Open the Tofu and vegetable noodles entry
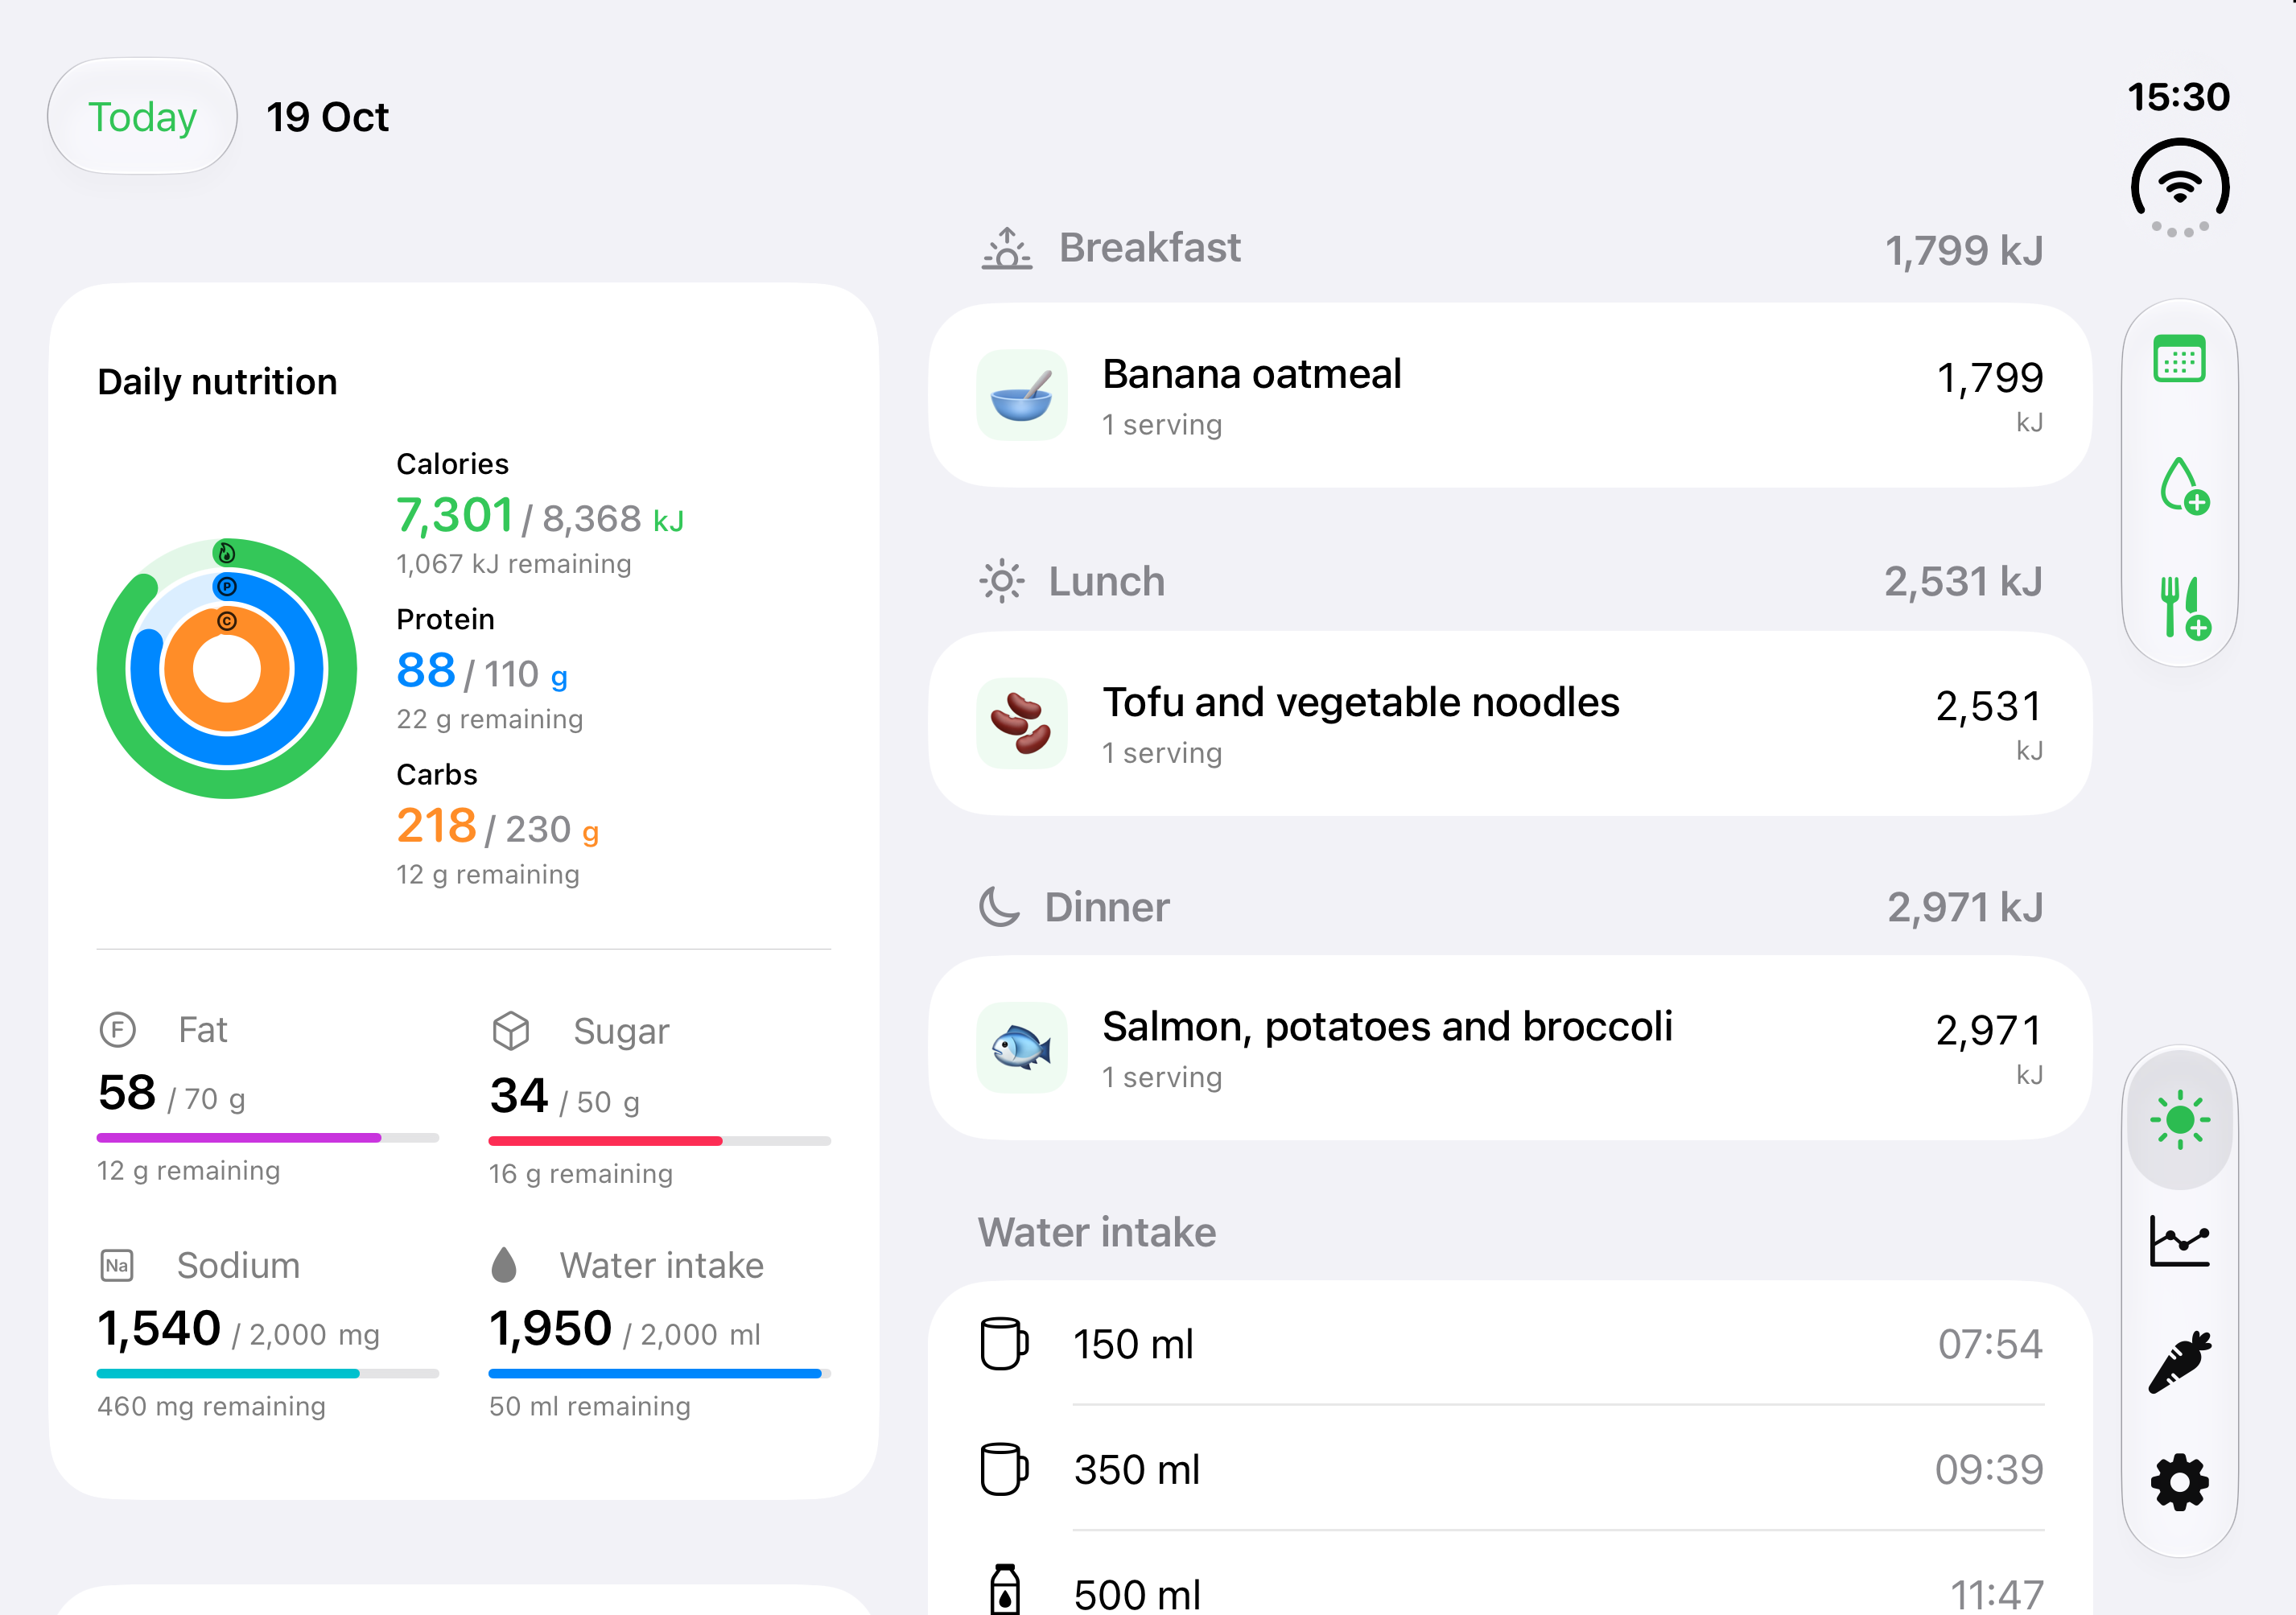The image size is (2296, 1615). coord(1510,723)
